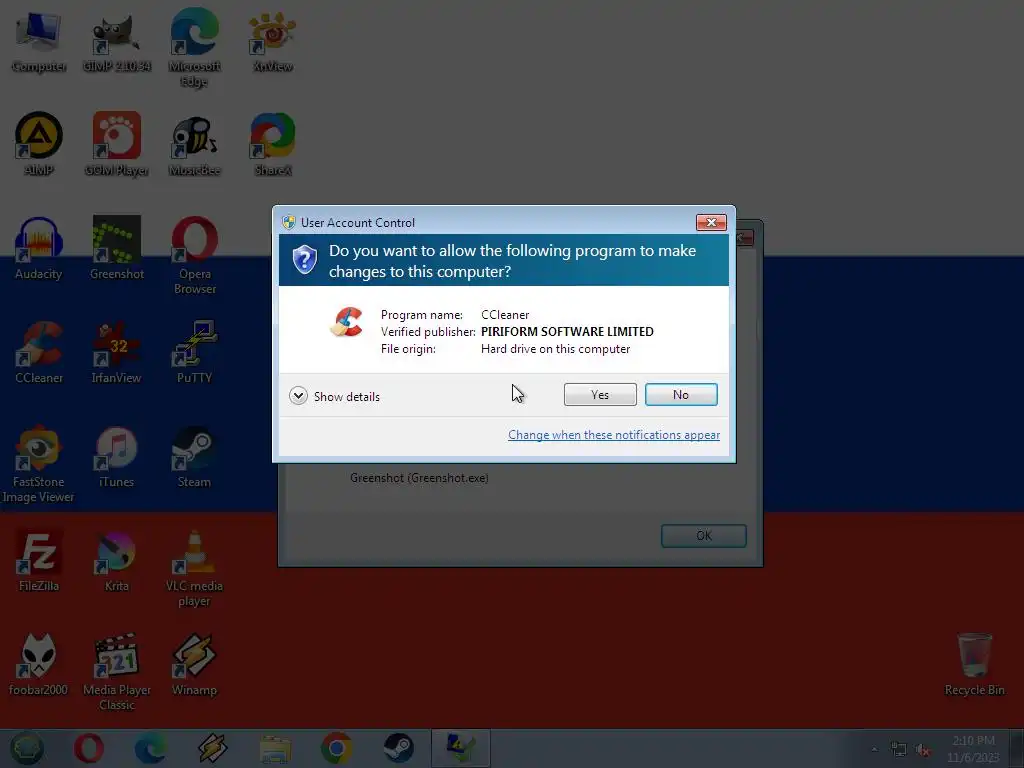
Task: Click the CCleaner program icon in UAC dialog
Action: pos(347,322)
